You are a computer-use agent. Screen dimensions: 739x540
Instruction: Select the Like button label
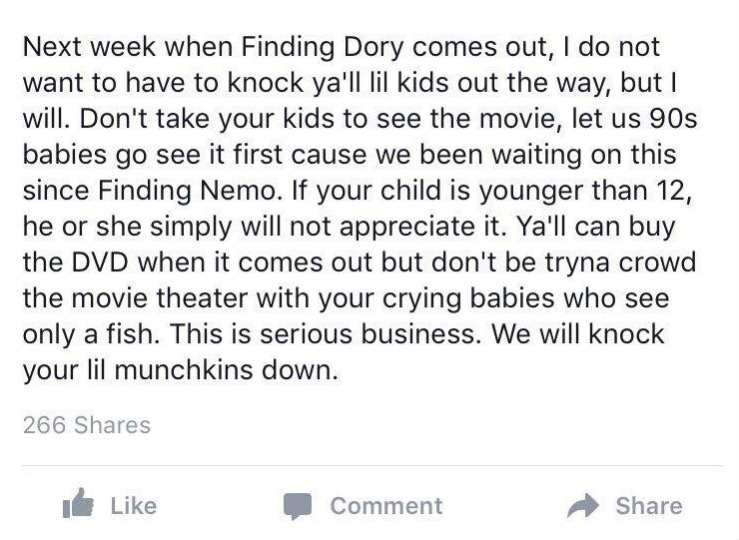click(133, 506)
